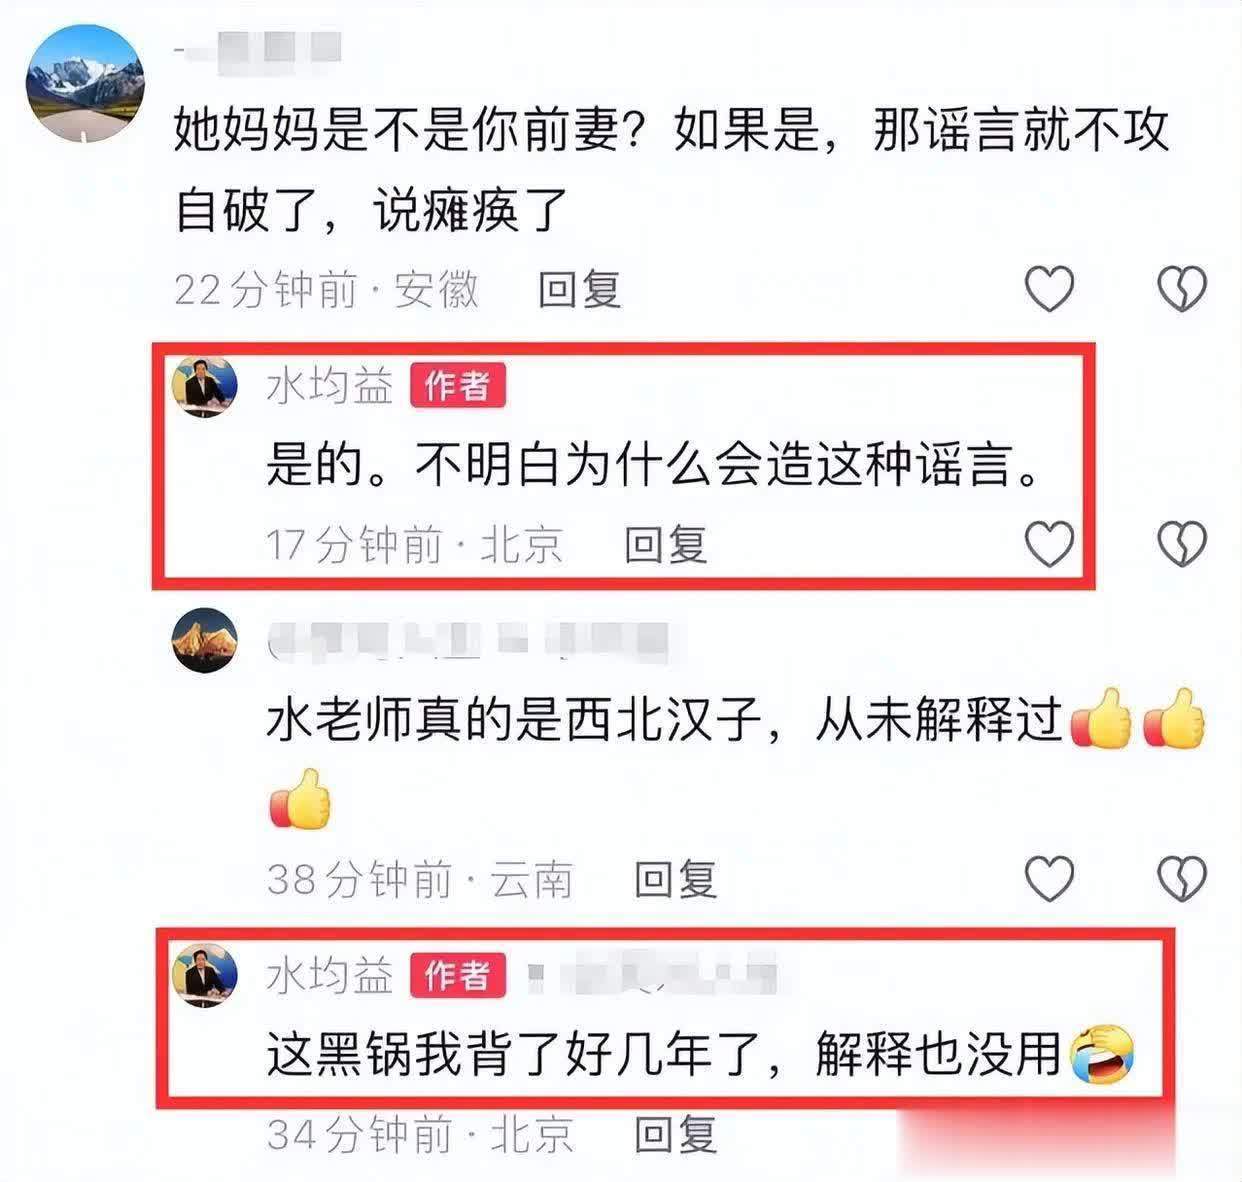Reply to 水均益's 34分钟前 comment
The image size is (1242, 1182).
point(676,1135)
